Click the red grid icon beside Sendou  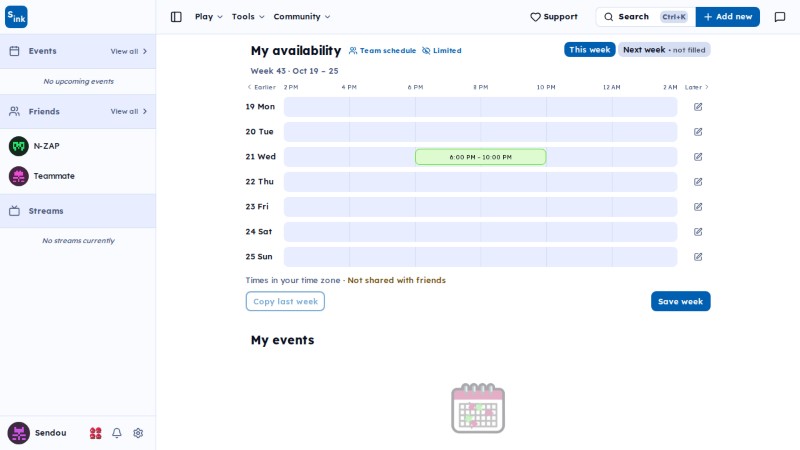(95, 433)
